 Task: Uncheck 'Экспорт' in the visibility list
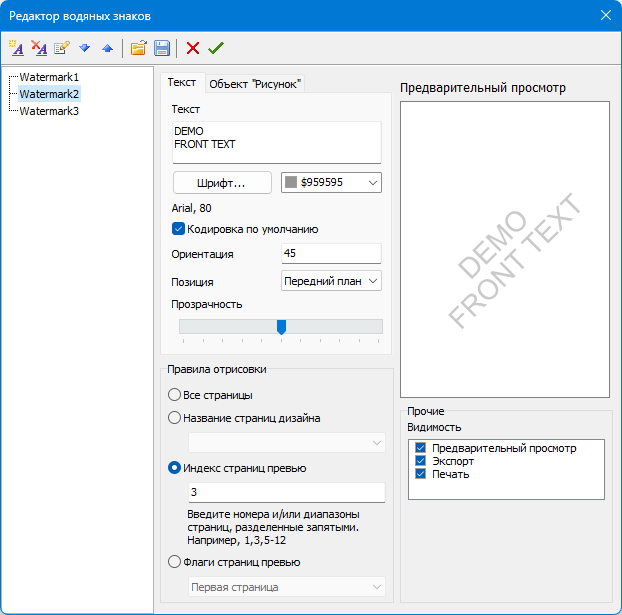(x=421, y=461)
